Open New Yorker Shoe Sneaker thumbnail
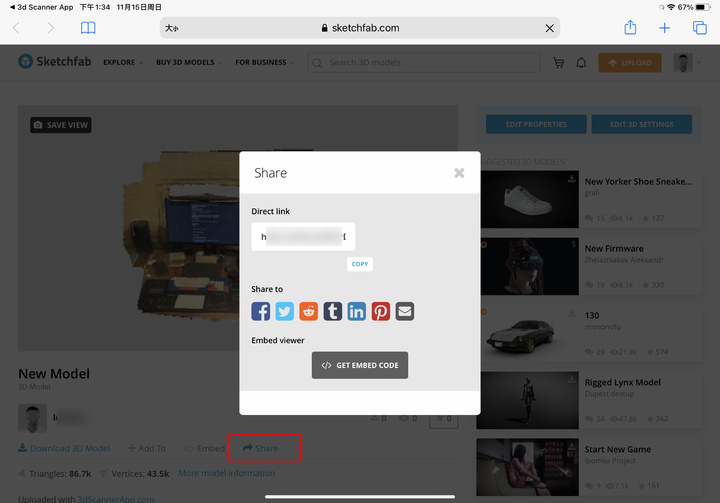 point(528,199)
